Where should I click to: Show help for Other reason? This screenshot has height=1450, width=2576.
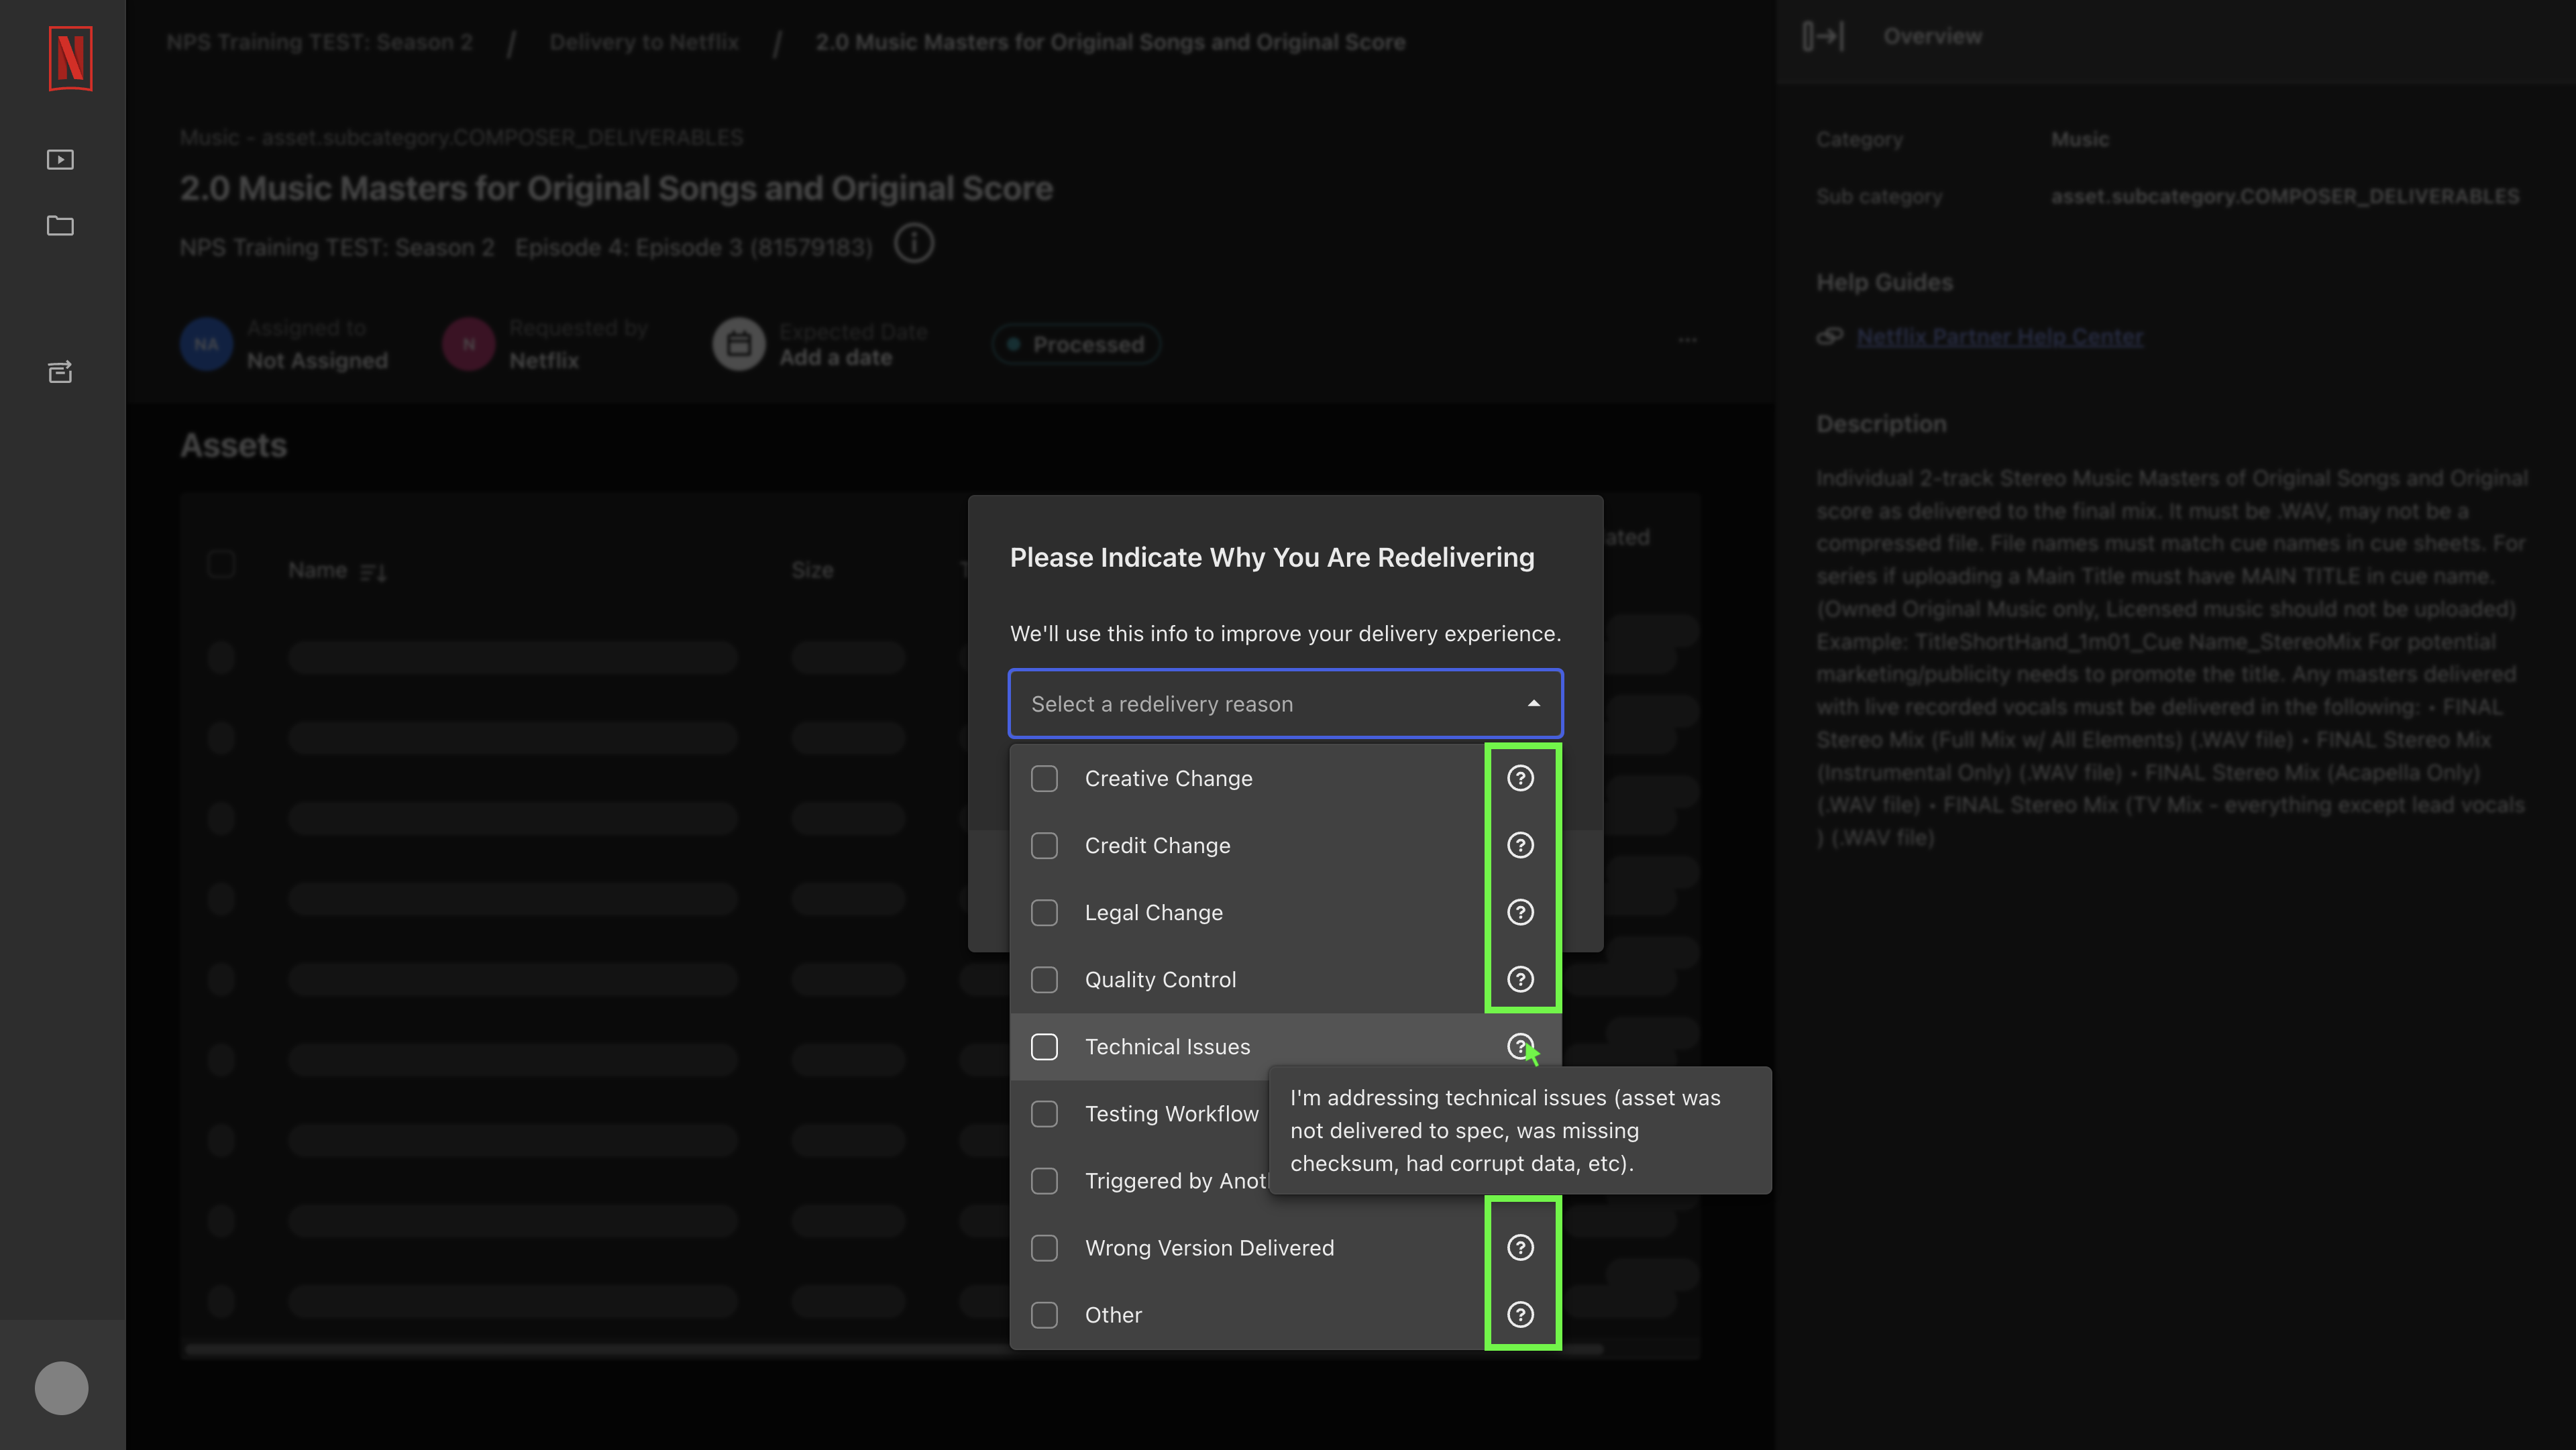point(1520,1314)
